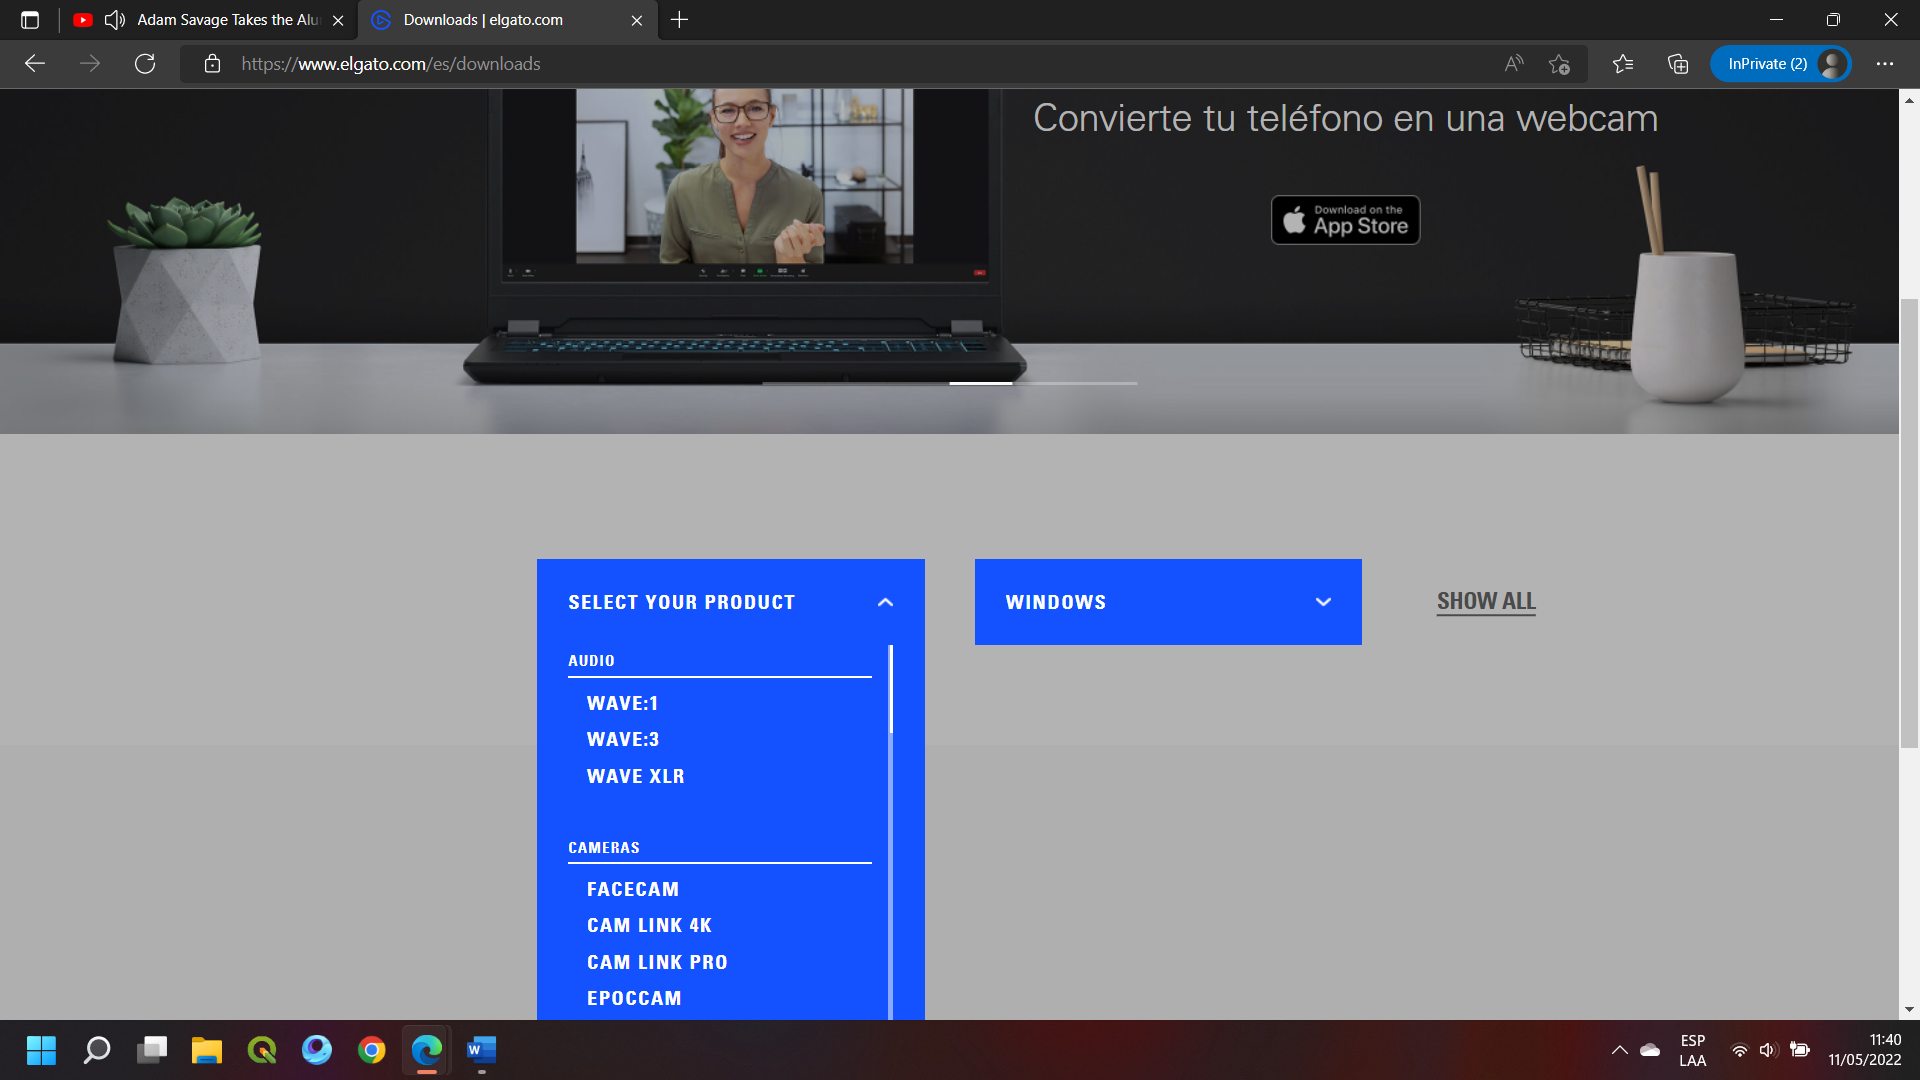Select Wave:3 from the product list
The image size is (1920, 1080).
click(622, 740)
